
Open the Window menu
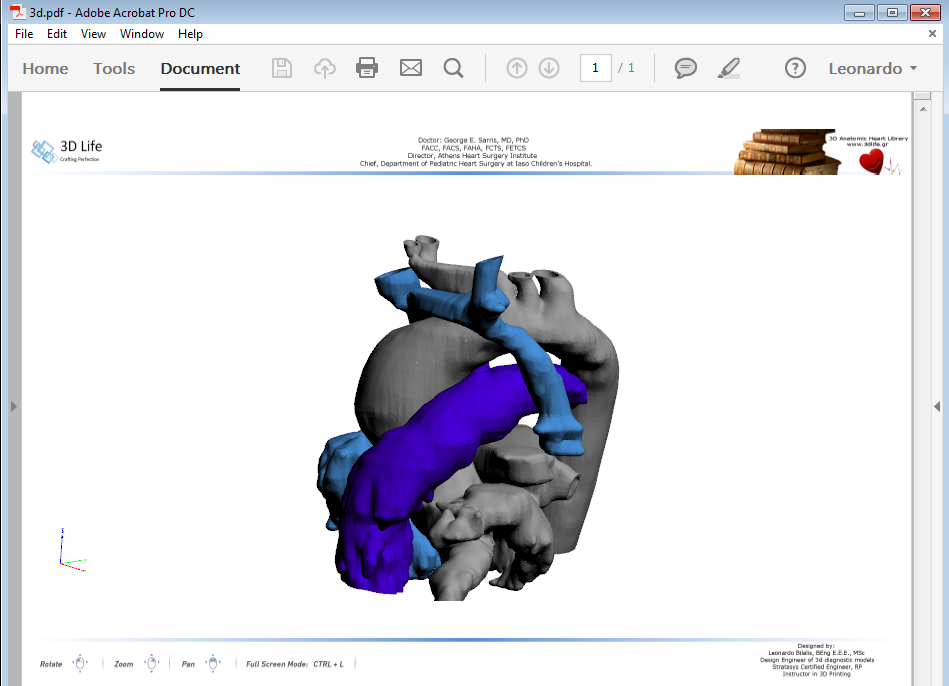point(142,34)
